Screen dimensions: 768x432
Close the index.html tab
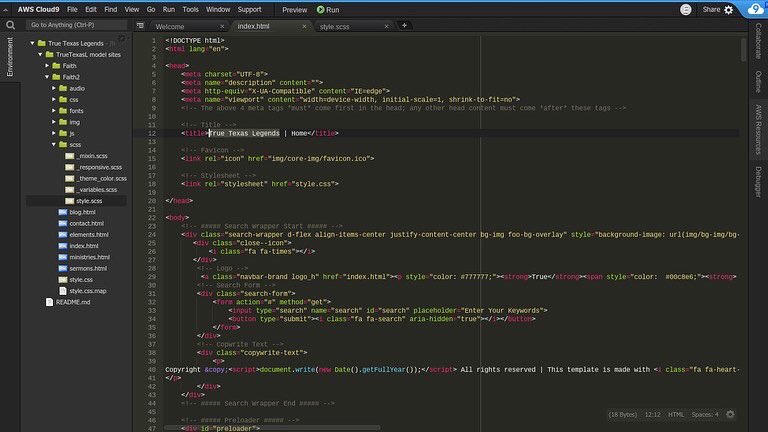(x=304, y=26)
